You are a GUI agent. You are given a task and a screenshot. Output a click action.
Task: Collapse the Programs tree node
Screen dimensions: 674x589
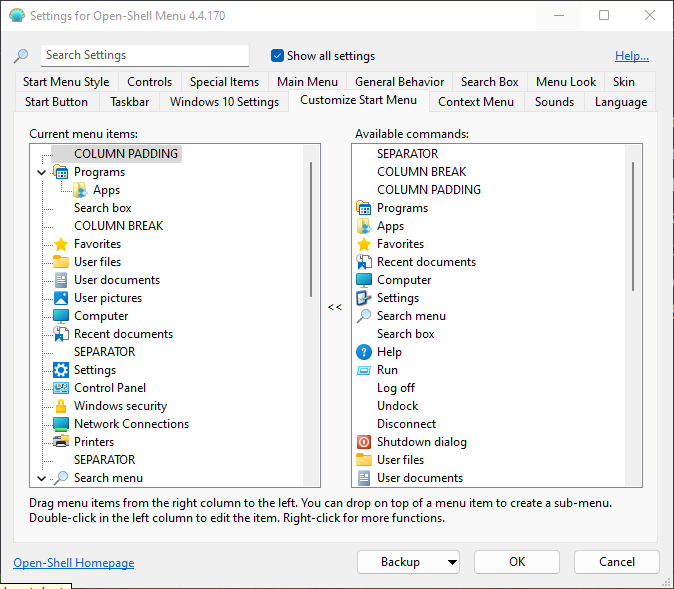pyautogui.click(x=42, y=172)
